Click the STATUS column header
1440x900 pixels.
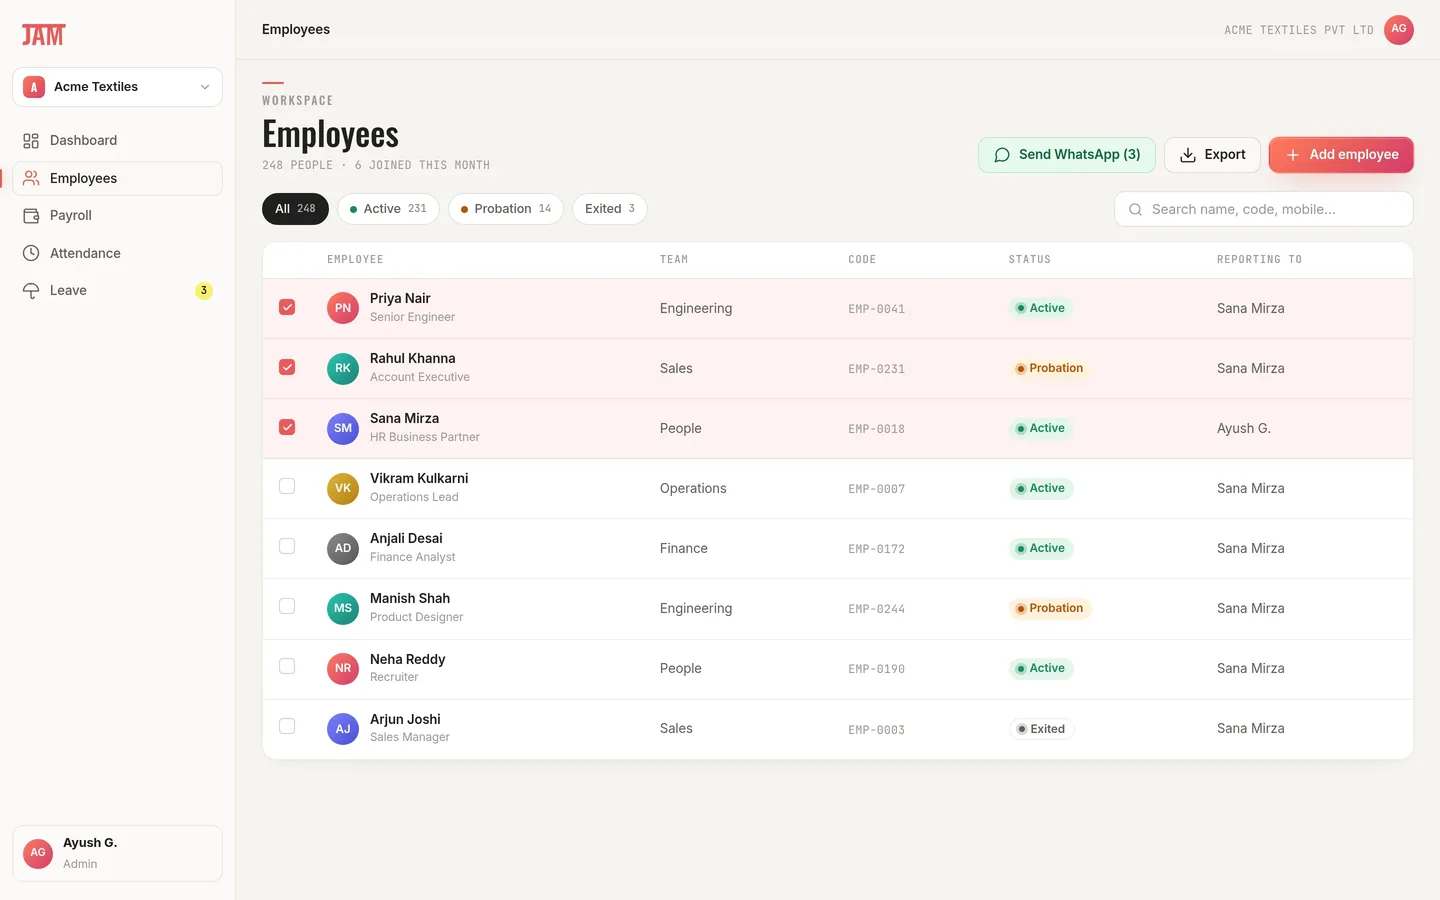pyautogui.click(x=1029, y=260)
